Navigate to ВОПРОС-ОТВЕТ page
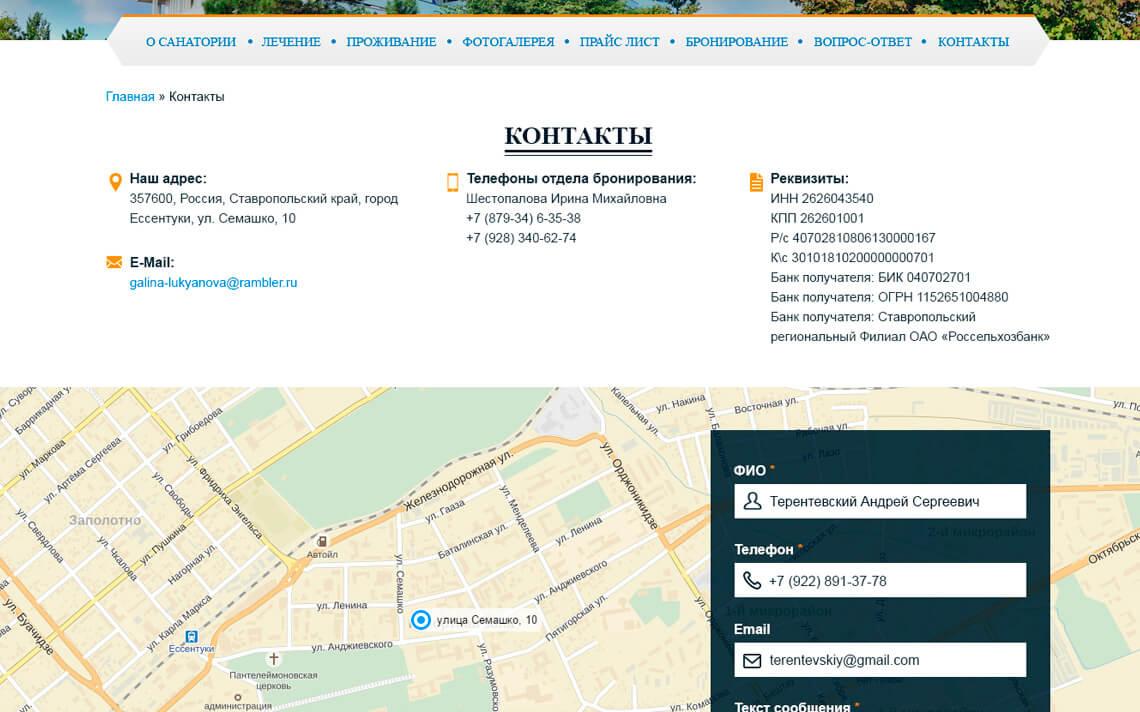Image resolution: width=1140 pixels, height=712 pixels. (x=863, y=42)
